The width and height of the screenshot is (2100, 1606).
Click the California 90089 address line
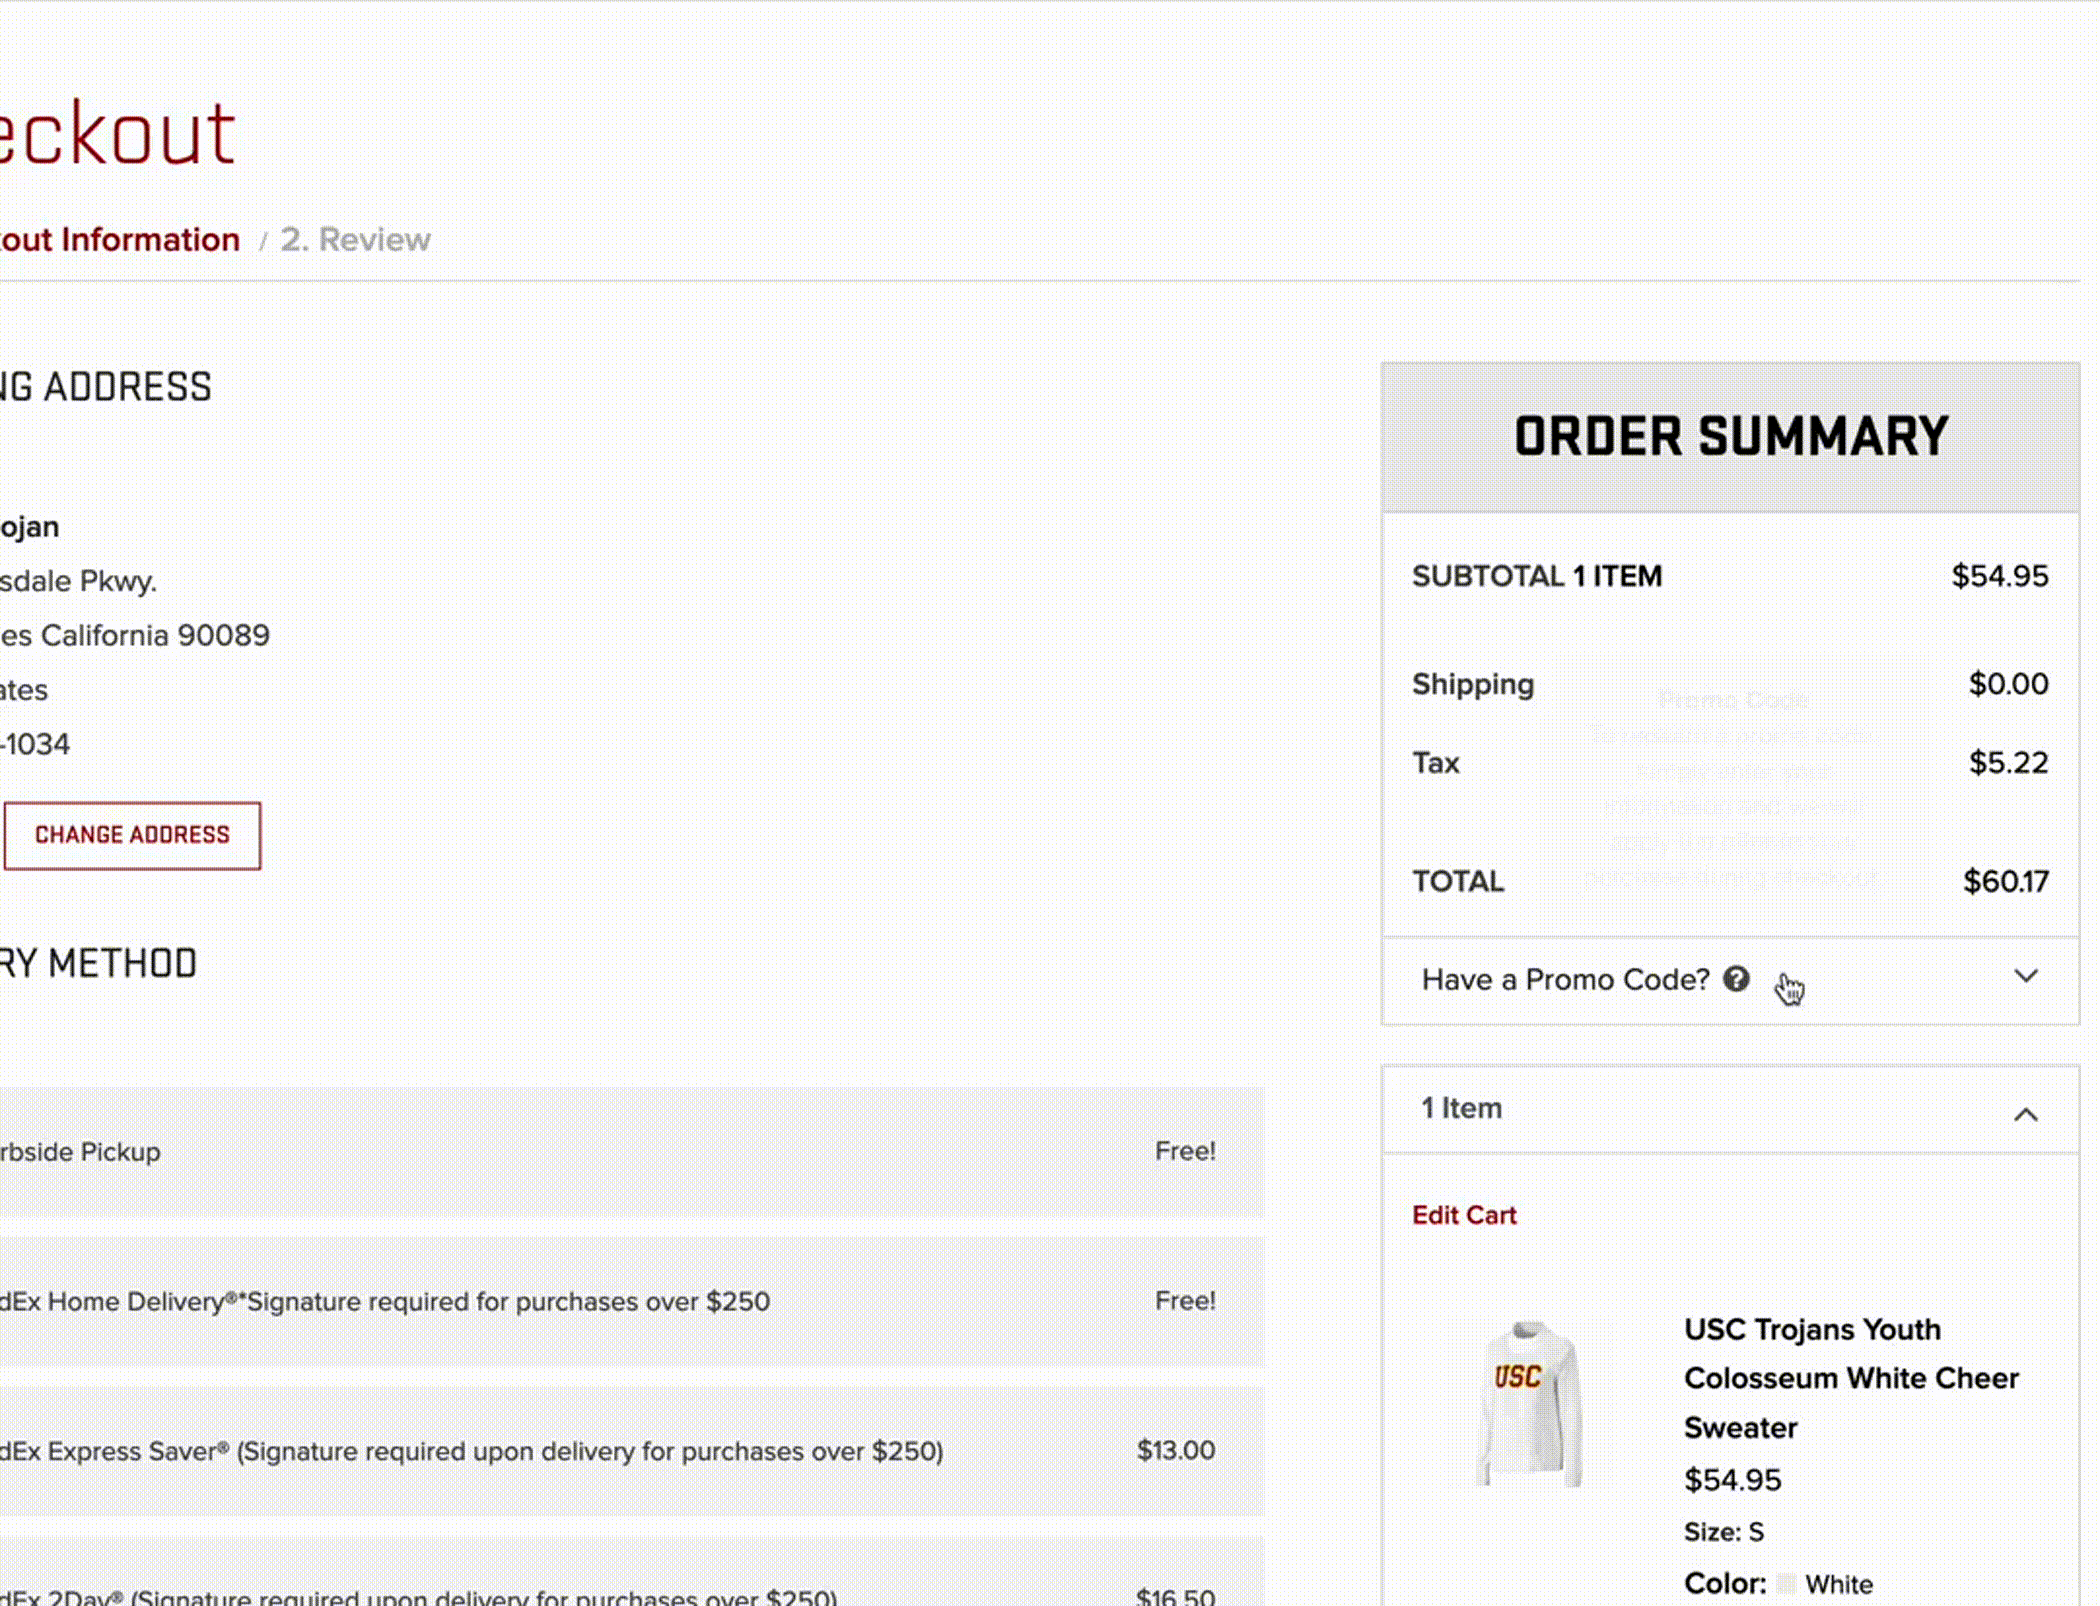click(x=135, y=636)
